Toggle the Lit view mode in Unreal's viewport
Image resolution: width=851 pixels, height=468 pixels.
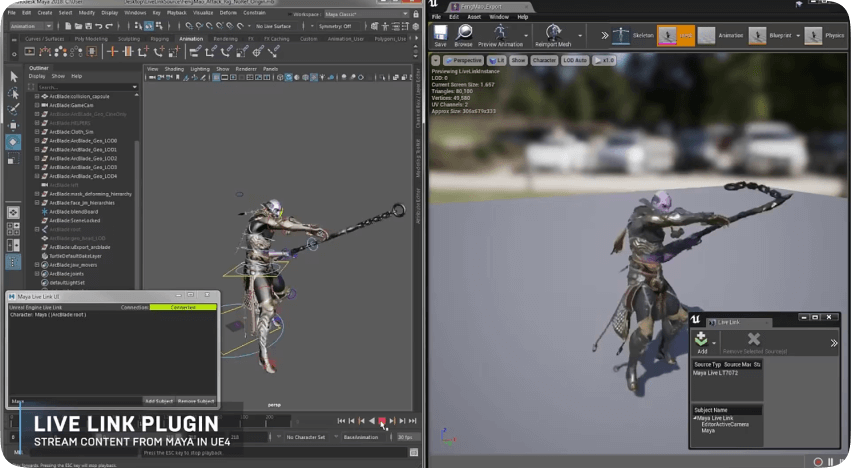point(497,60)
